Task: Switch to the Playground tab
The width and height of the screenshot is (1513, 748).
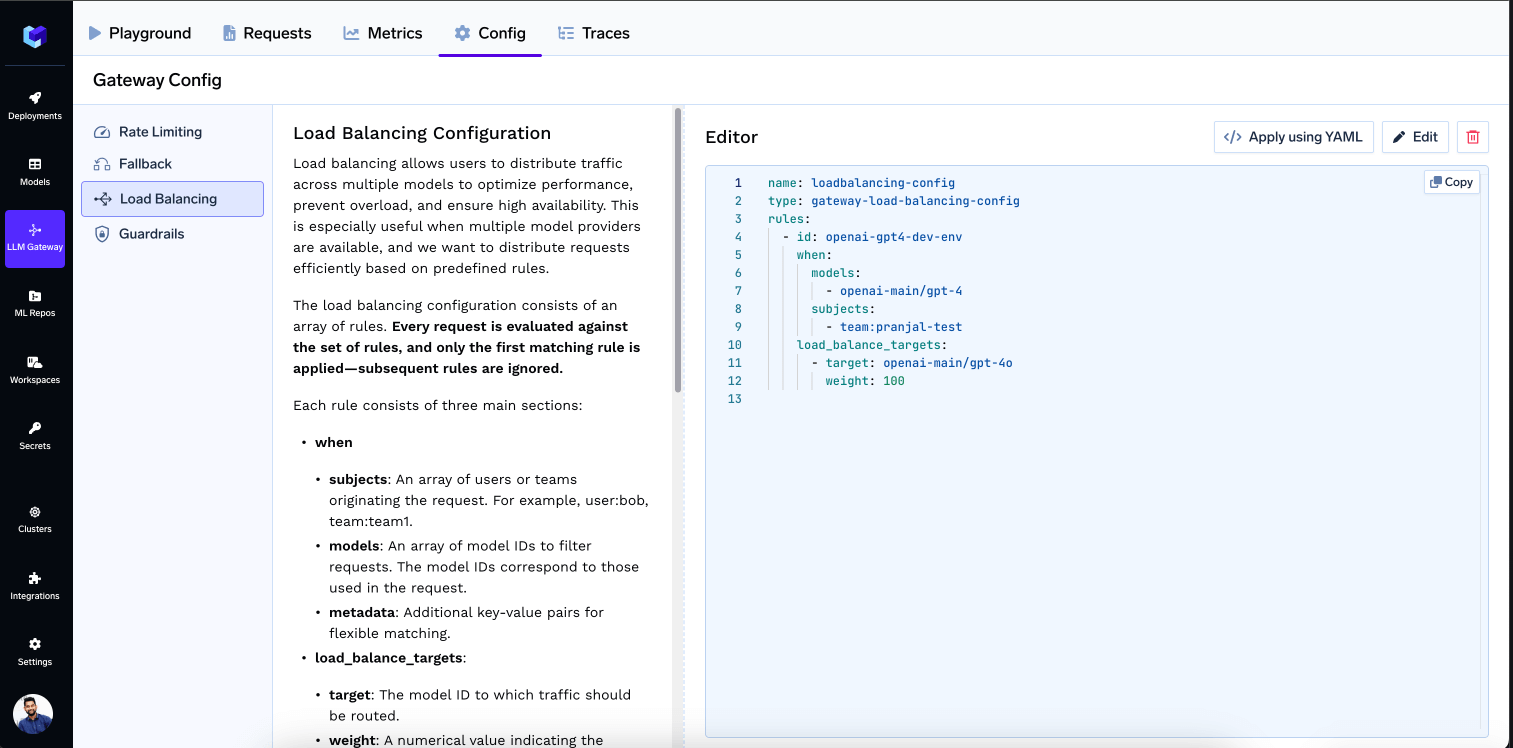Action: (139, 33)
